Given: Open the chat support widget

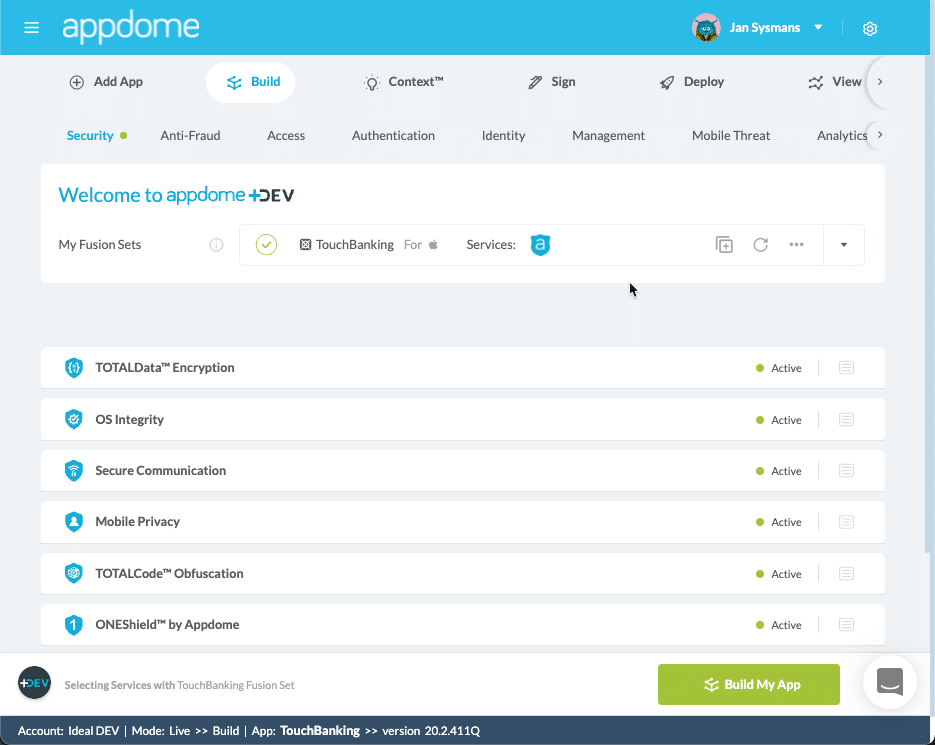Looking at the screenshot, I should 890,682.
